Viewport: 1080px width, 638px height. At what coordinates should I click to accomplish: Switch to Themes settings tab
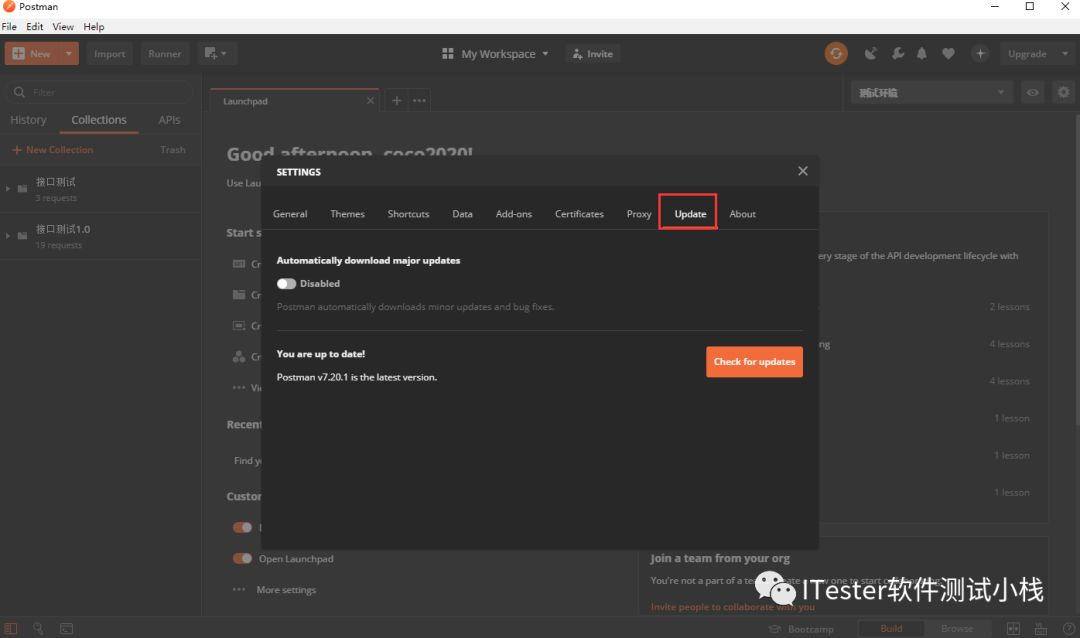[347, 214]
